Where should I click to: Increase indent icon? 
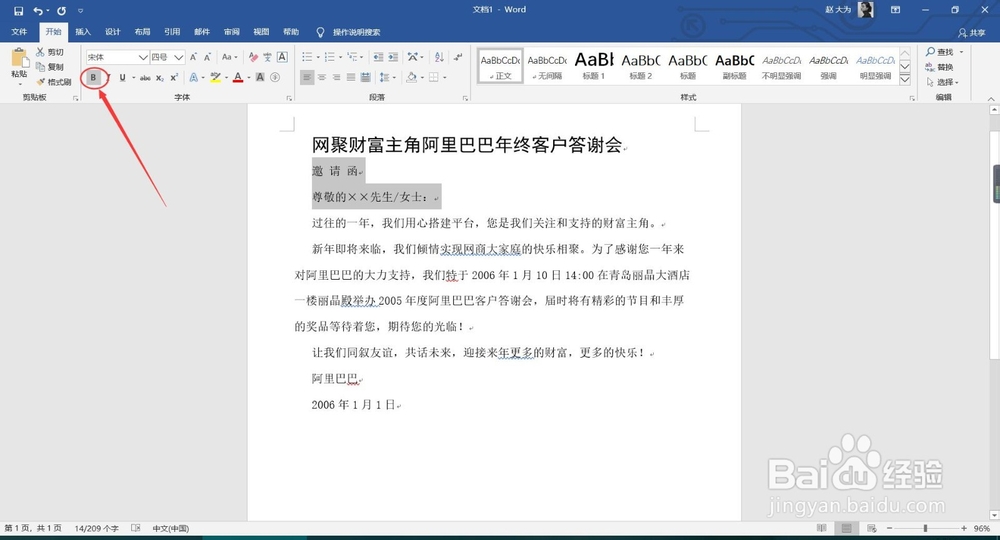(x=393, y=57)
